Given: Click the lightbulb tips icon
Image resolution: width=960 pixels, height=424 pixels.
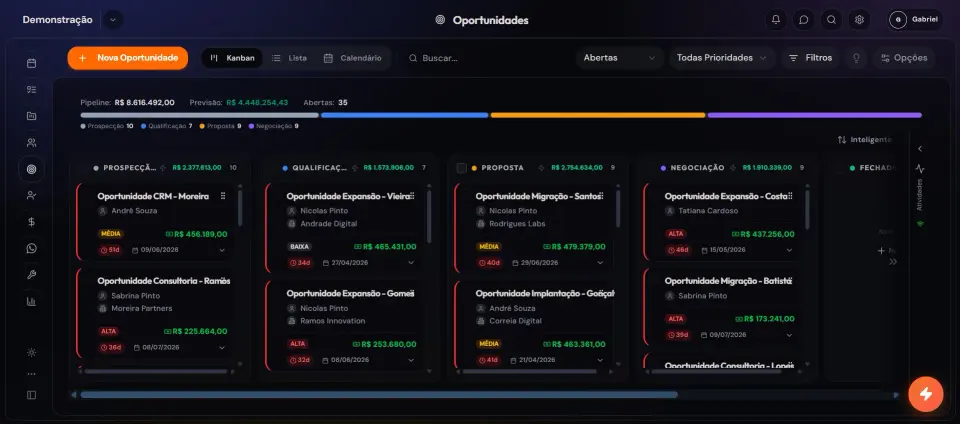Looking at the screenshot, I should click(x=857, y=58).
